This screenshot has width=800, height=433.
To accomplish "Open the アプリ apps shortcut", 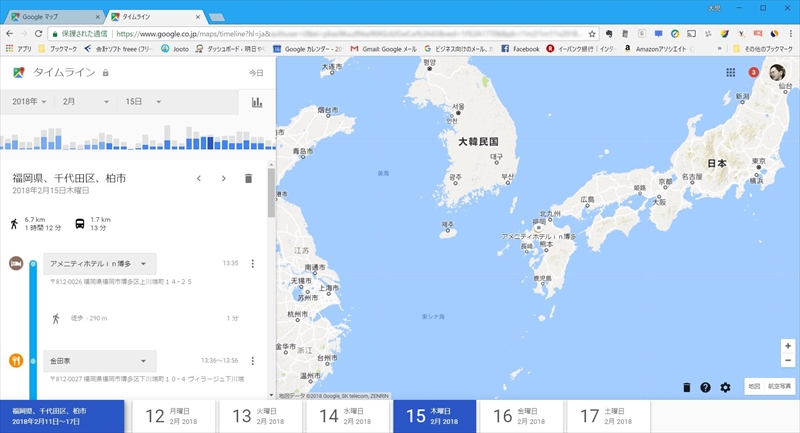I will tap(18, 49).
